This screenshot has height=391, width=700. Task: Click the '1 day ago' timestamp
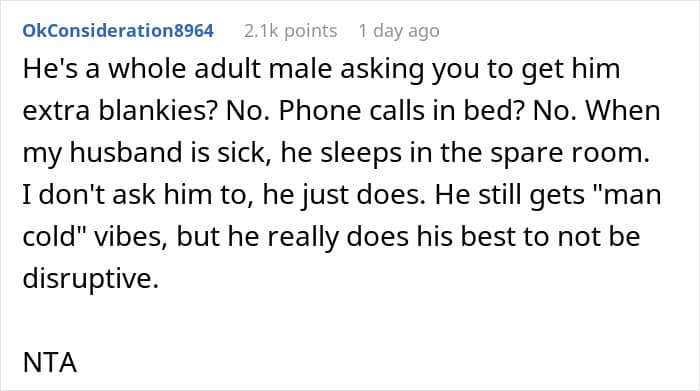pos(399,31)
